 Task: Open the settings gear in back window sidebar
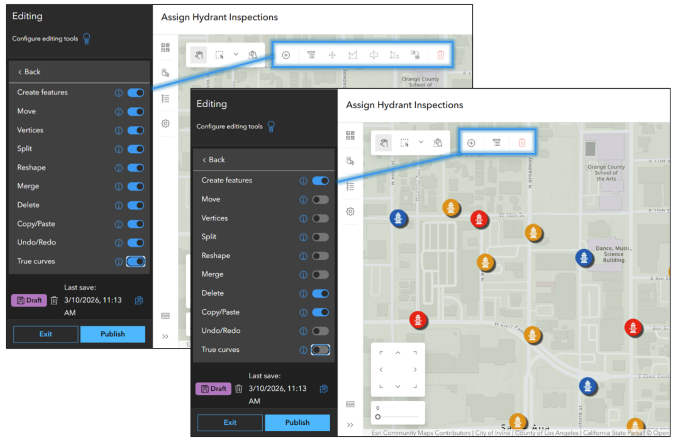[165, 124]
